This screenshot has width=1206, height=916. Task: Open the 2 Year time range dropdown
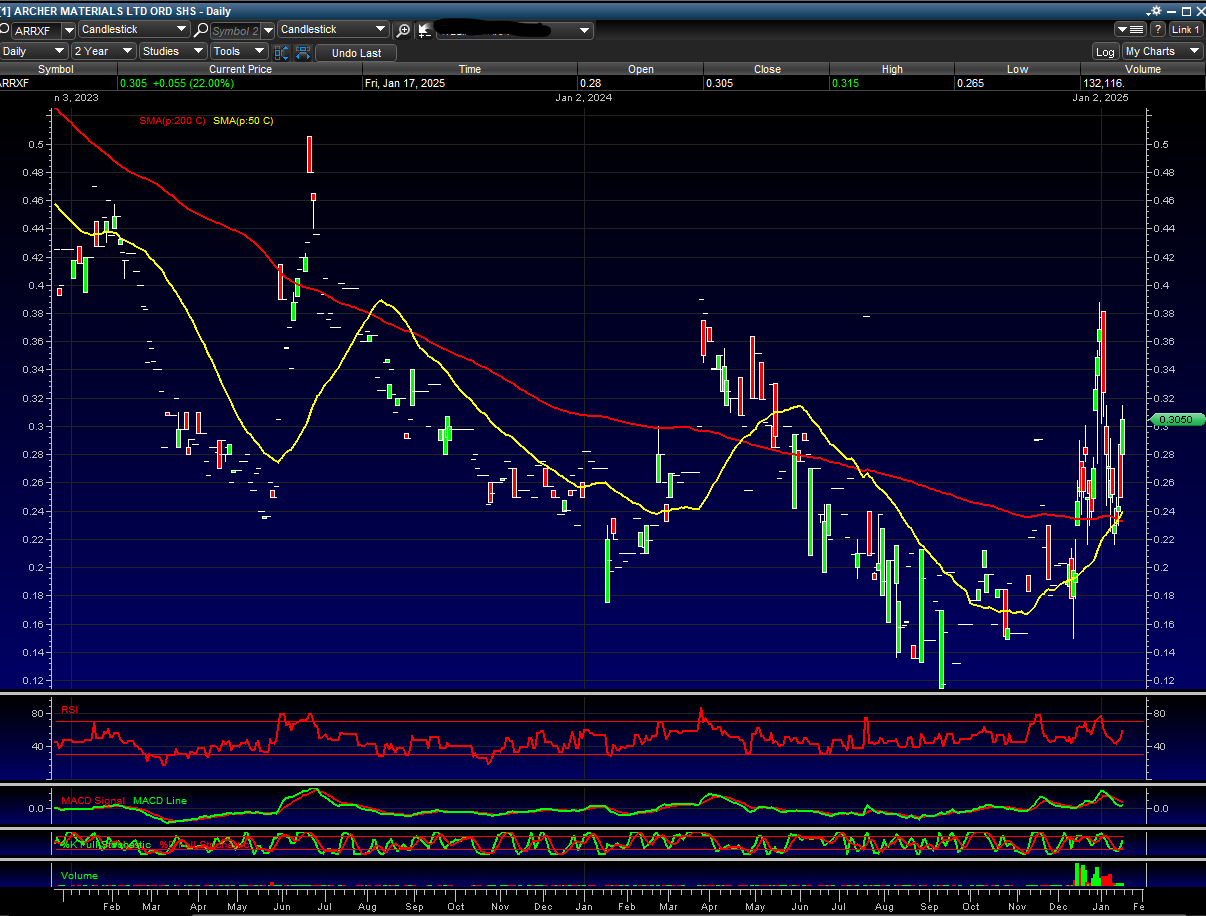pos(104,51)
